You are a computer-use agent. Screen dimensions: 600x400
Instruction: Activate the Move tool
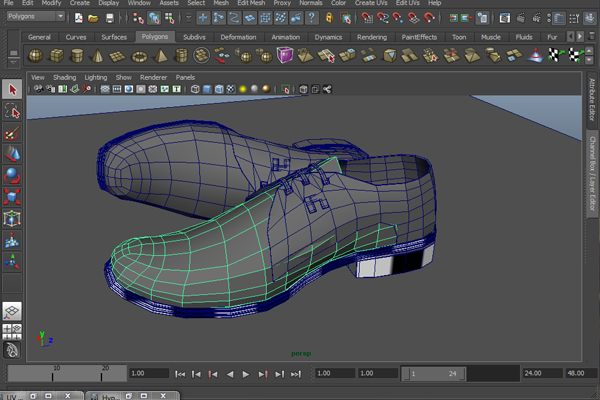[x=12, y=154]
